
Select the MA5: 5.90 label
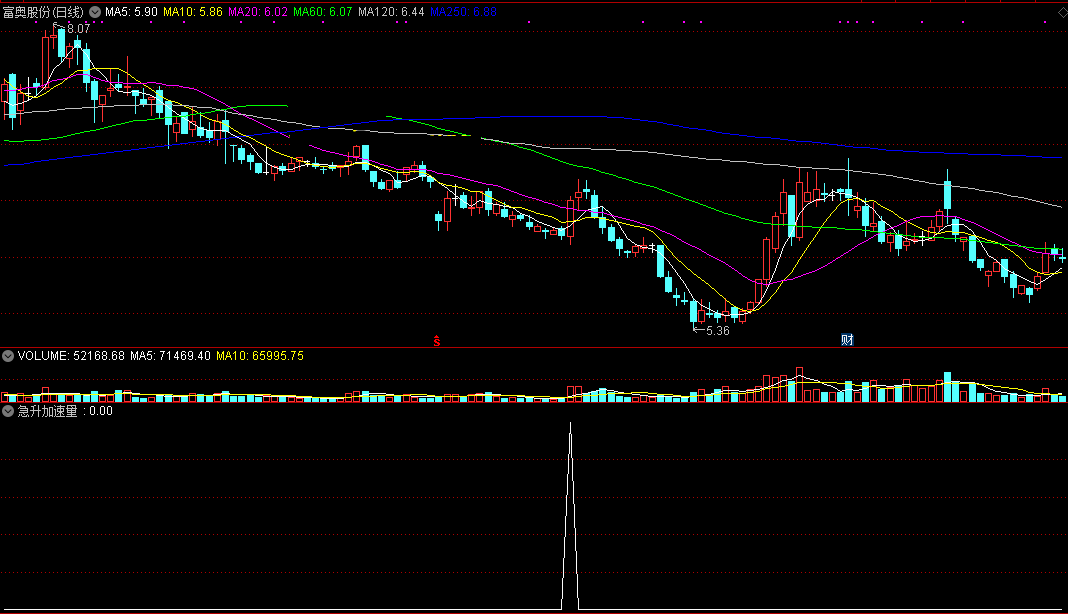point(131,12)
